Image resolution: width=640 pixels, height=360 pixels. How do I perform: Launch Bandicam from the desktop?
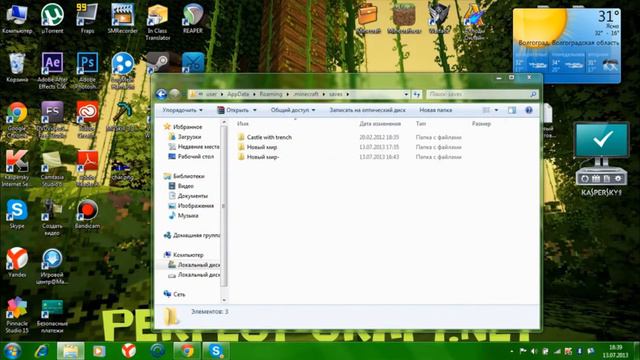tap(87, 213)
